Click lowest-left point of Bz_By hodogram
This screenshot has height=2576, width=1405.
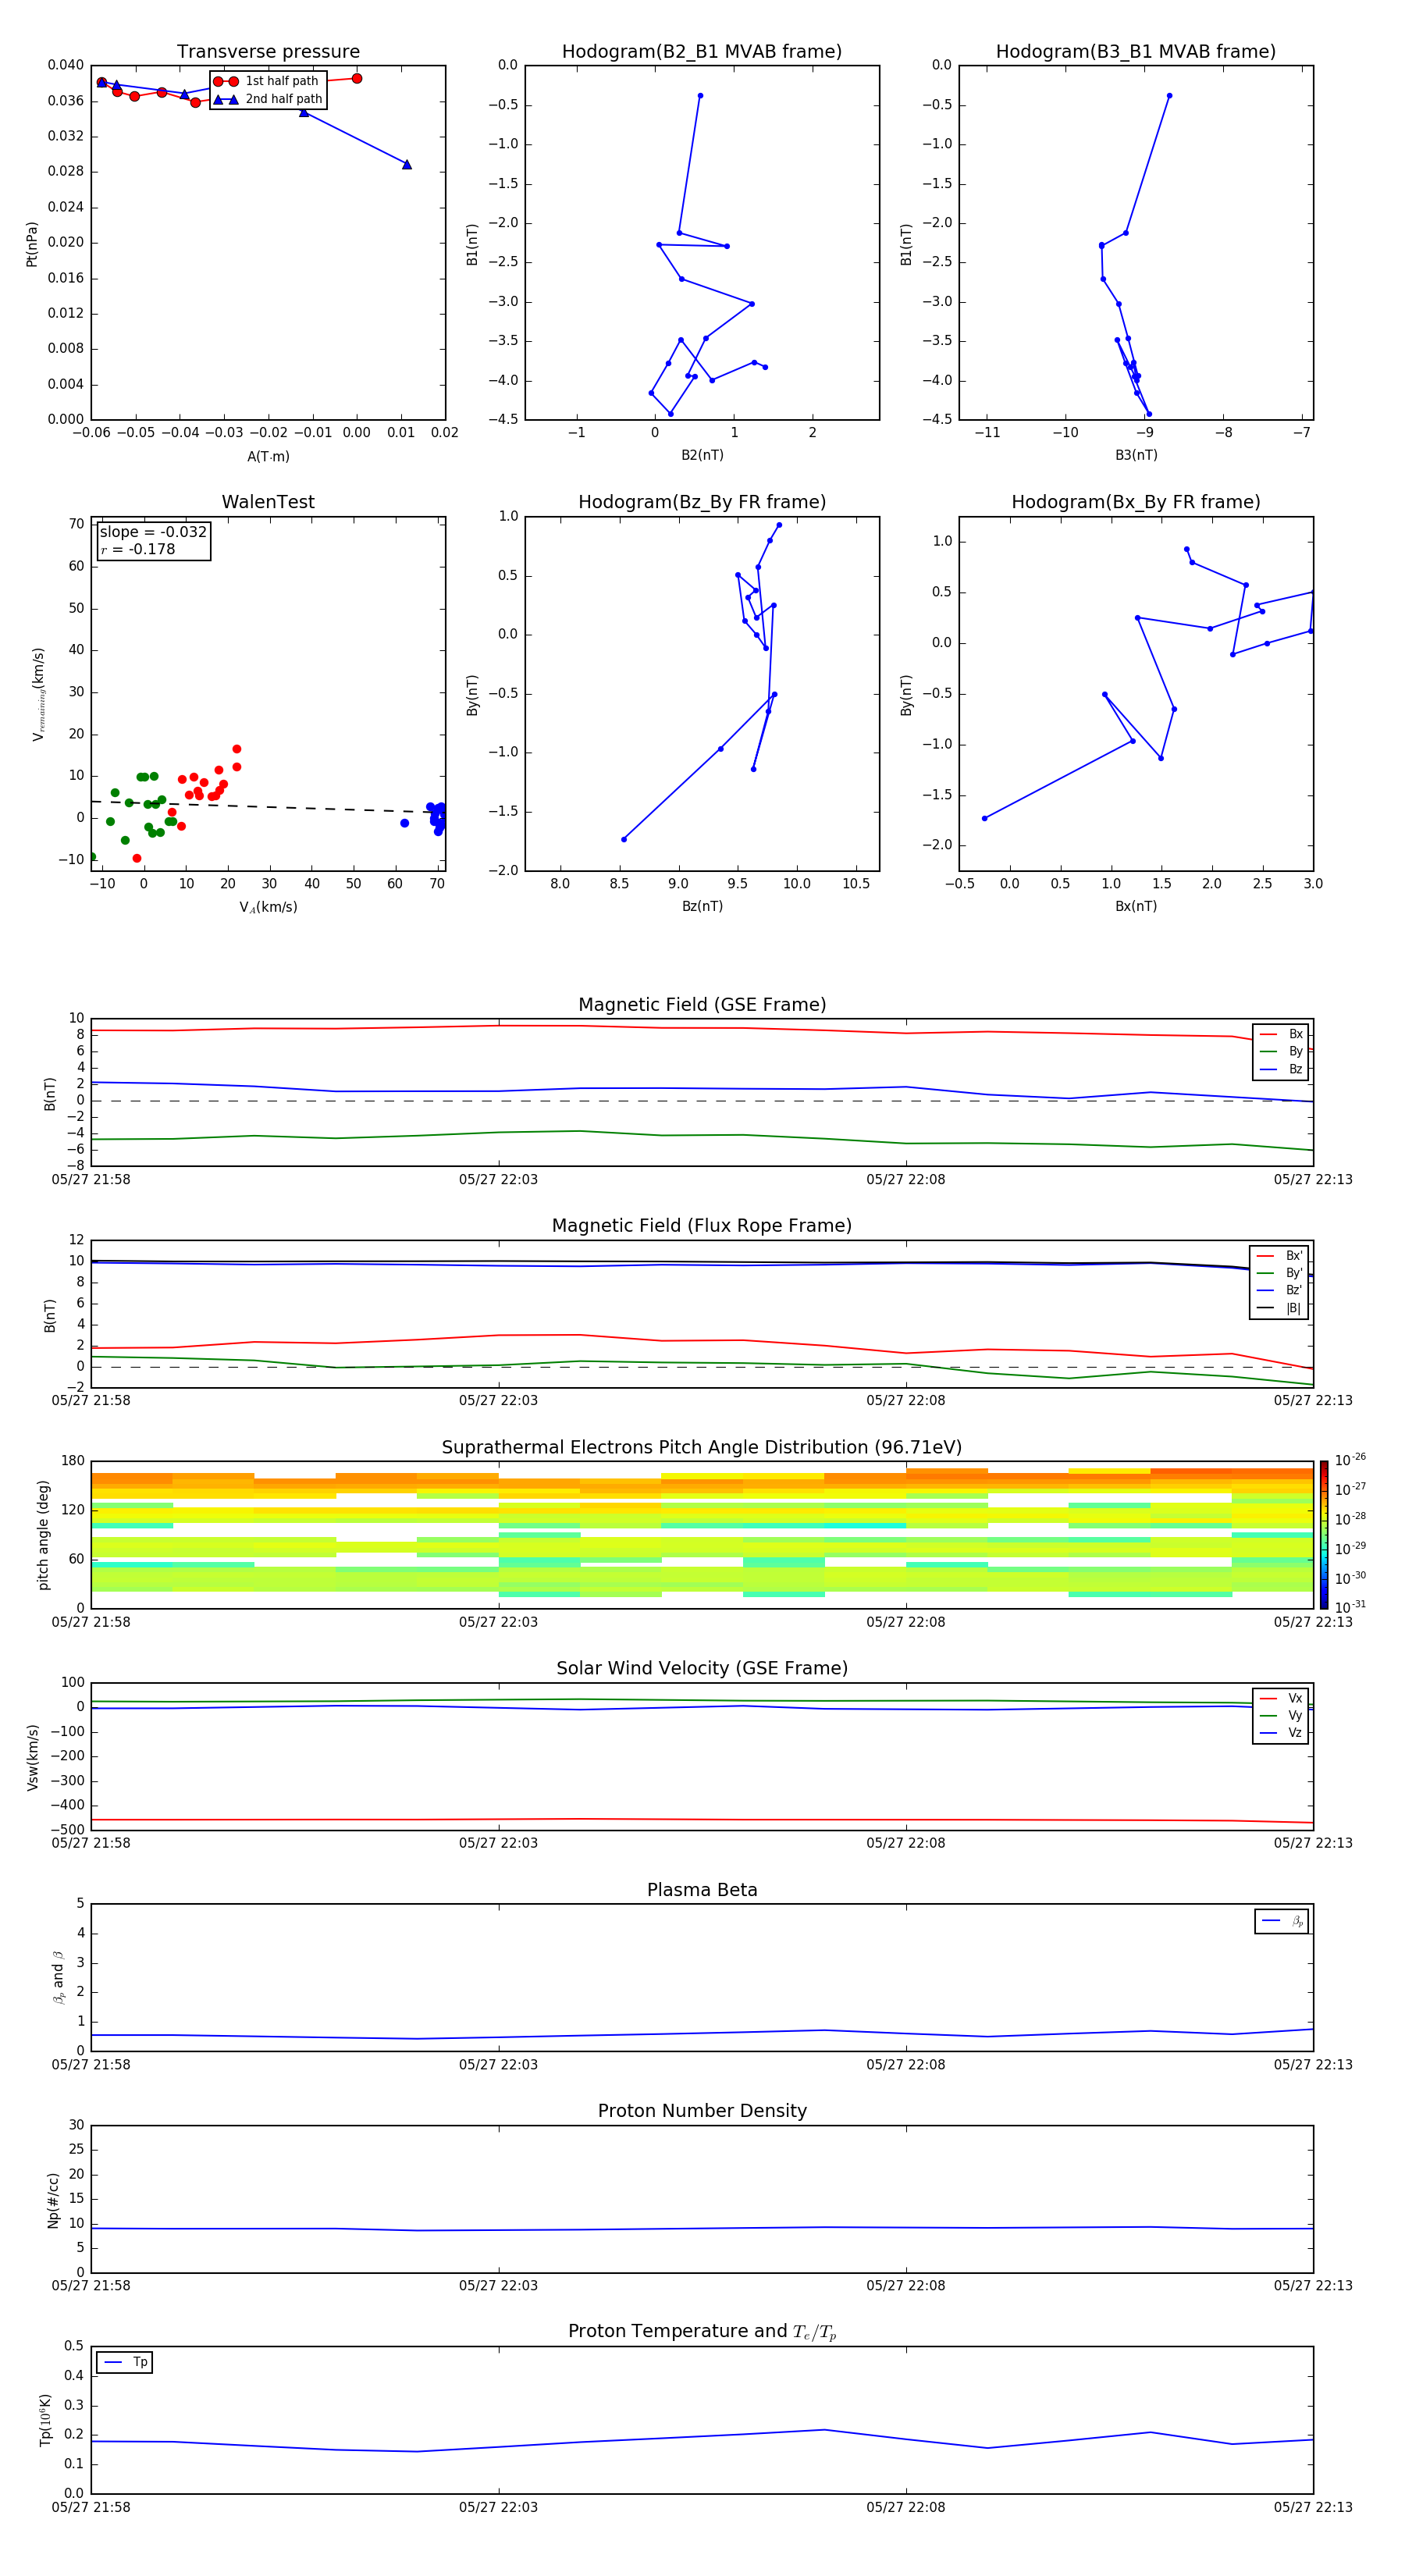tap(624, 839)
